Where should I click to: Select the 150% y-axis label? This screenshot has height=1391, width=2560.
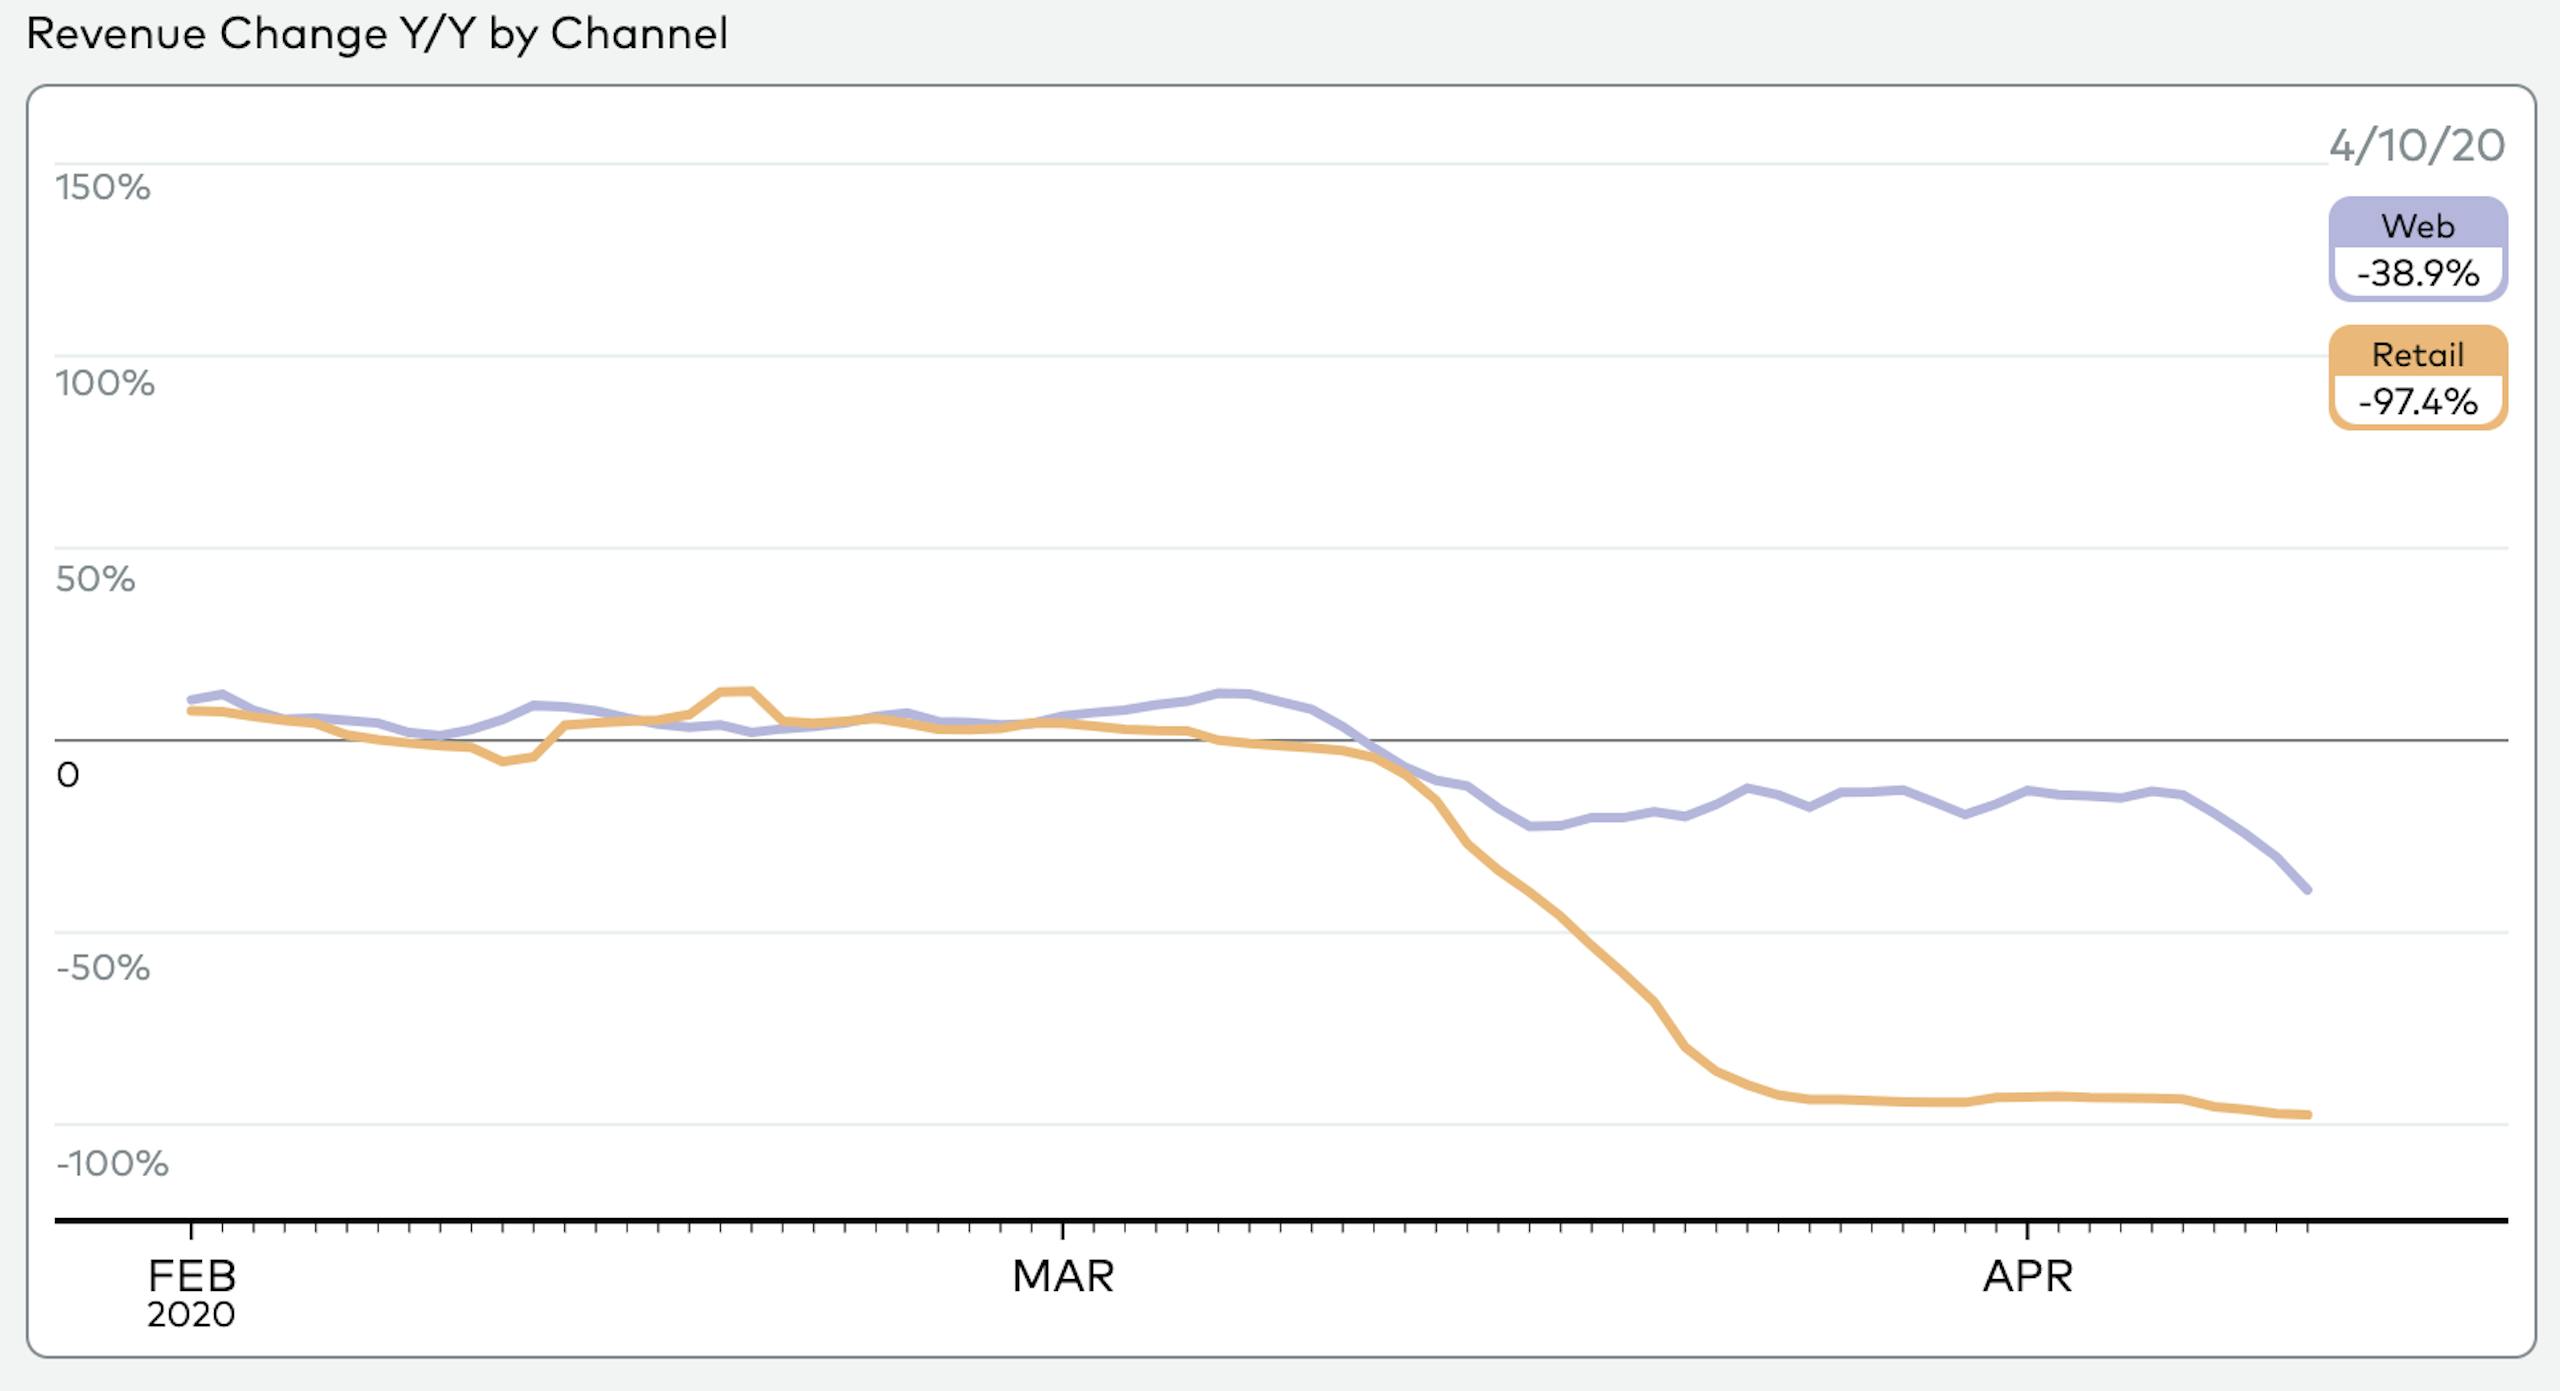pyautogui.click(x=103, y=187)
